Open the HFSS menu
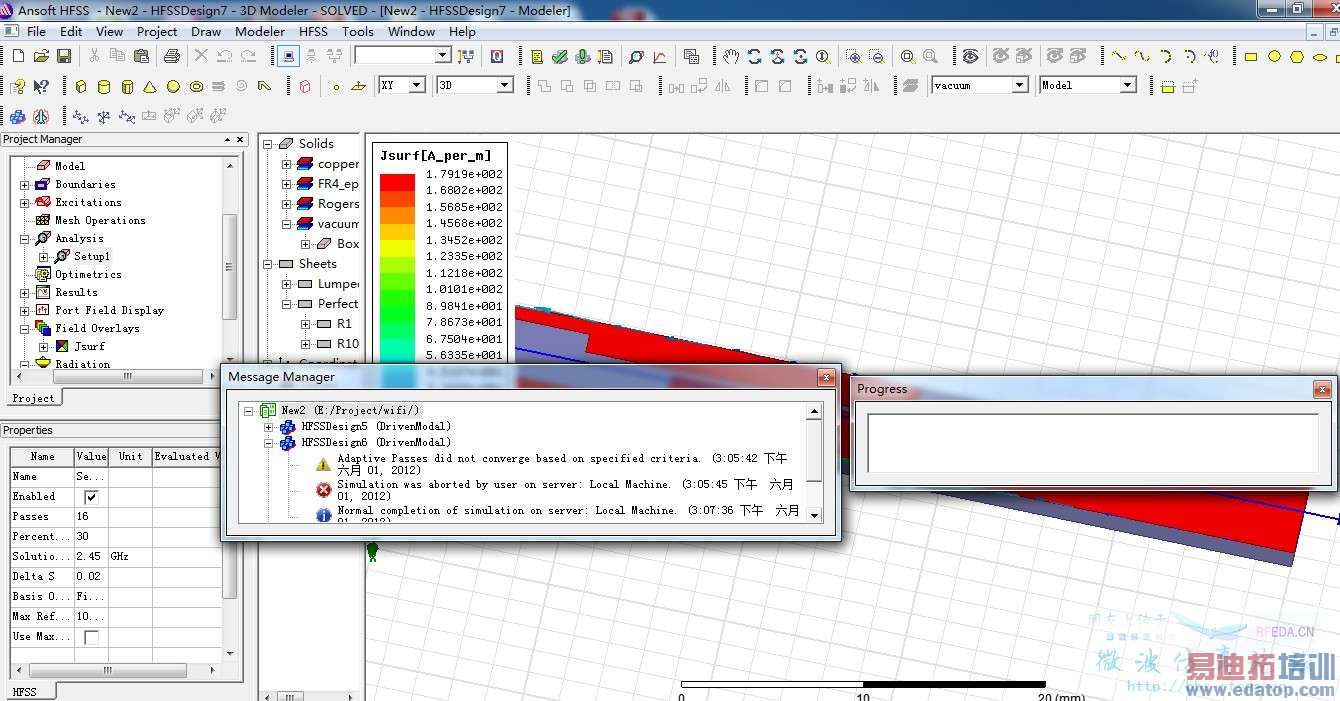Screen dimensions: 1340x701 click(313, 31)
